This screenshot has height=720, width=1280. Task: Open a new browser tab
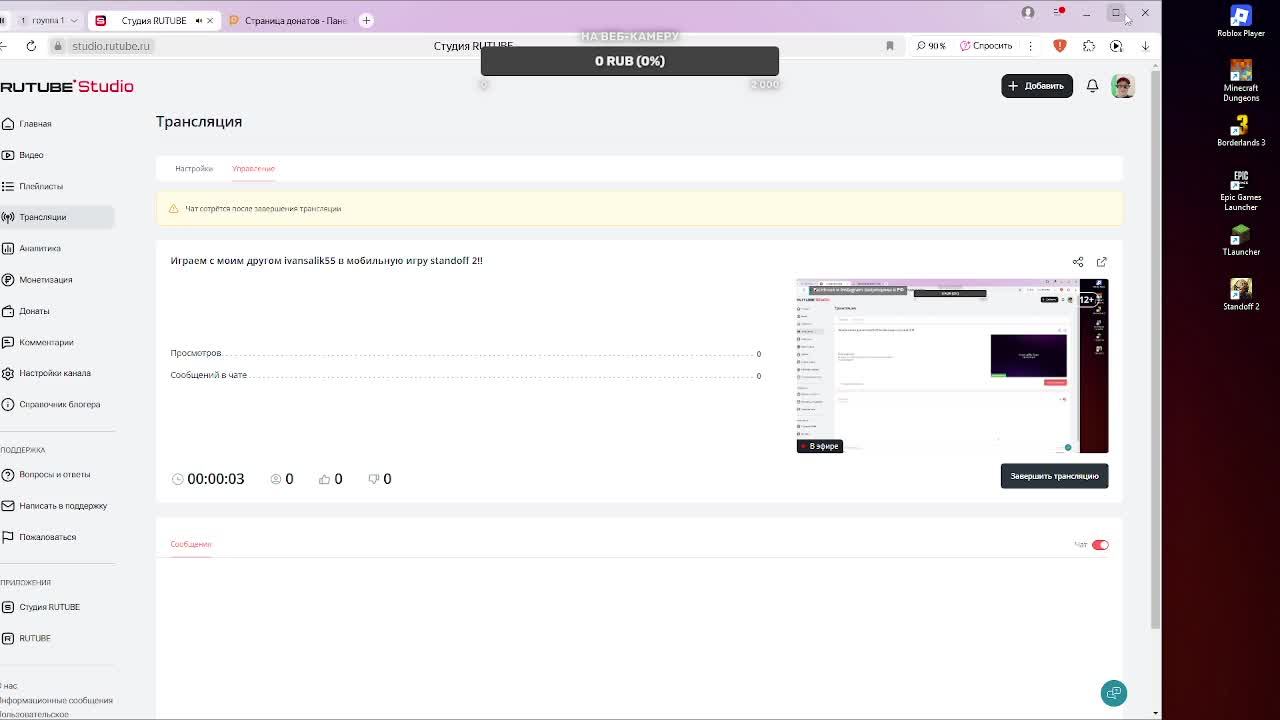(366, 20)
